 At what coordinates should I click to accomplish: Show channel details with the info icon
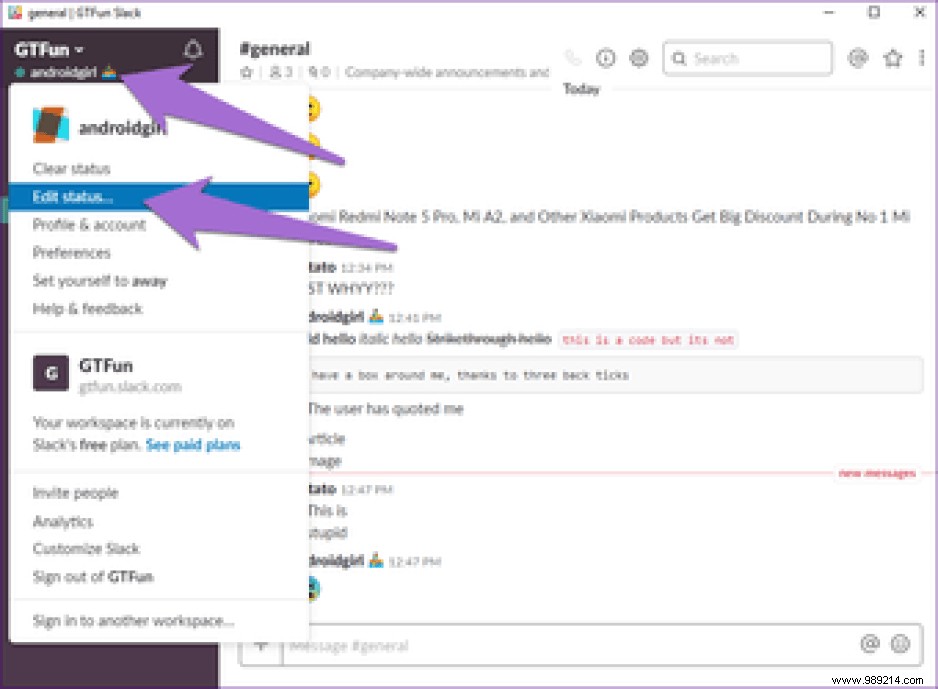pos(605,58)
